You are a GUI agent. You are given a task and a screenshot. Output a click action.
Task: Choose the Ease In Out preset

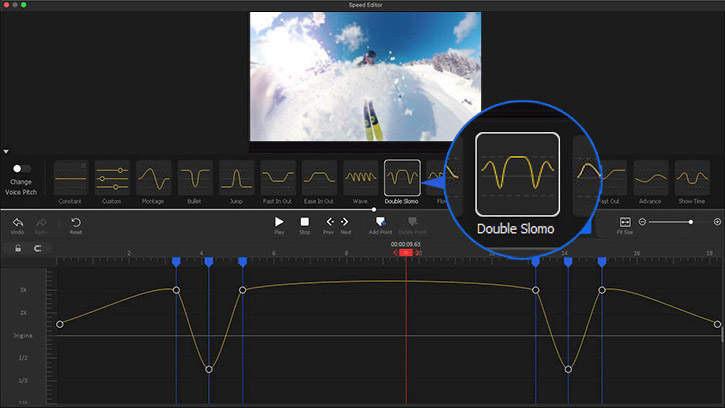coord(319,178)
